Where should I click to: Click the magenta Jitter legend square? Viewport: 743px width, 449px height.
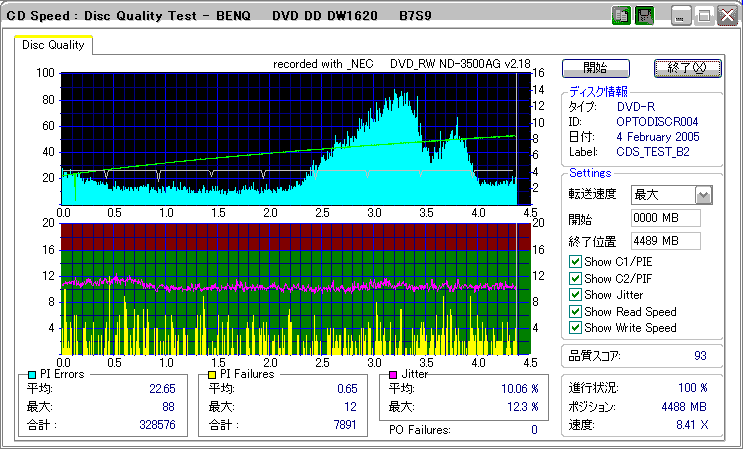pos(394,374)
